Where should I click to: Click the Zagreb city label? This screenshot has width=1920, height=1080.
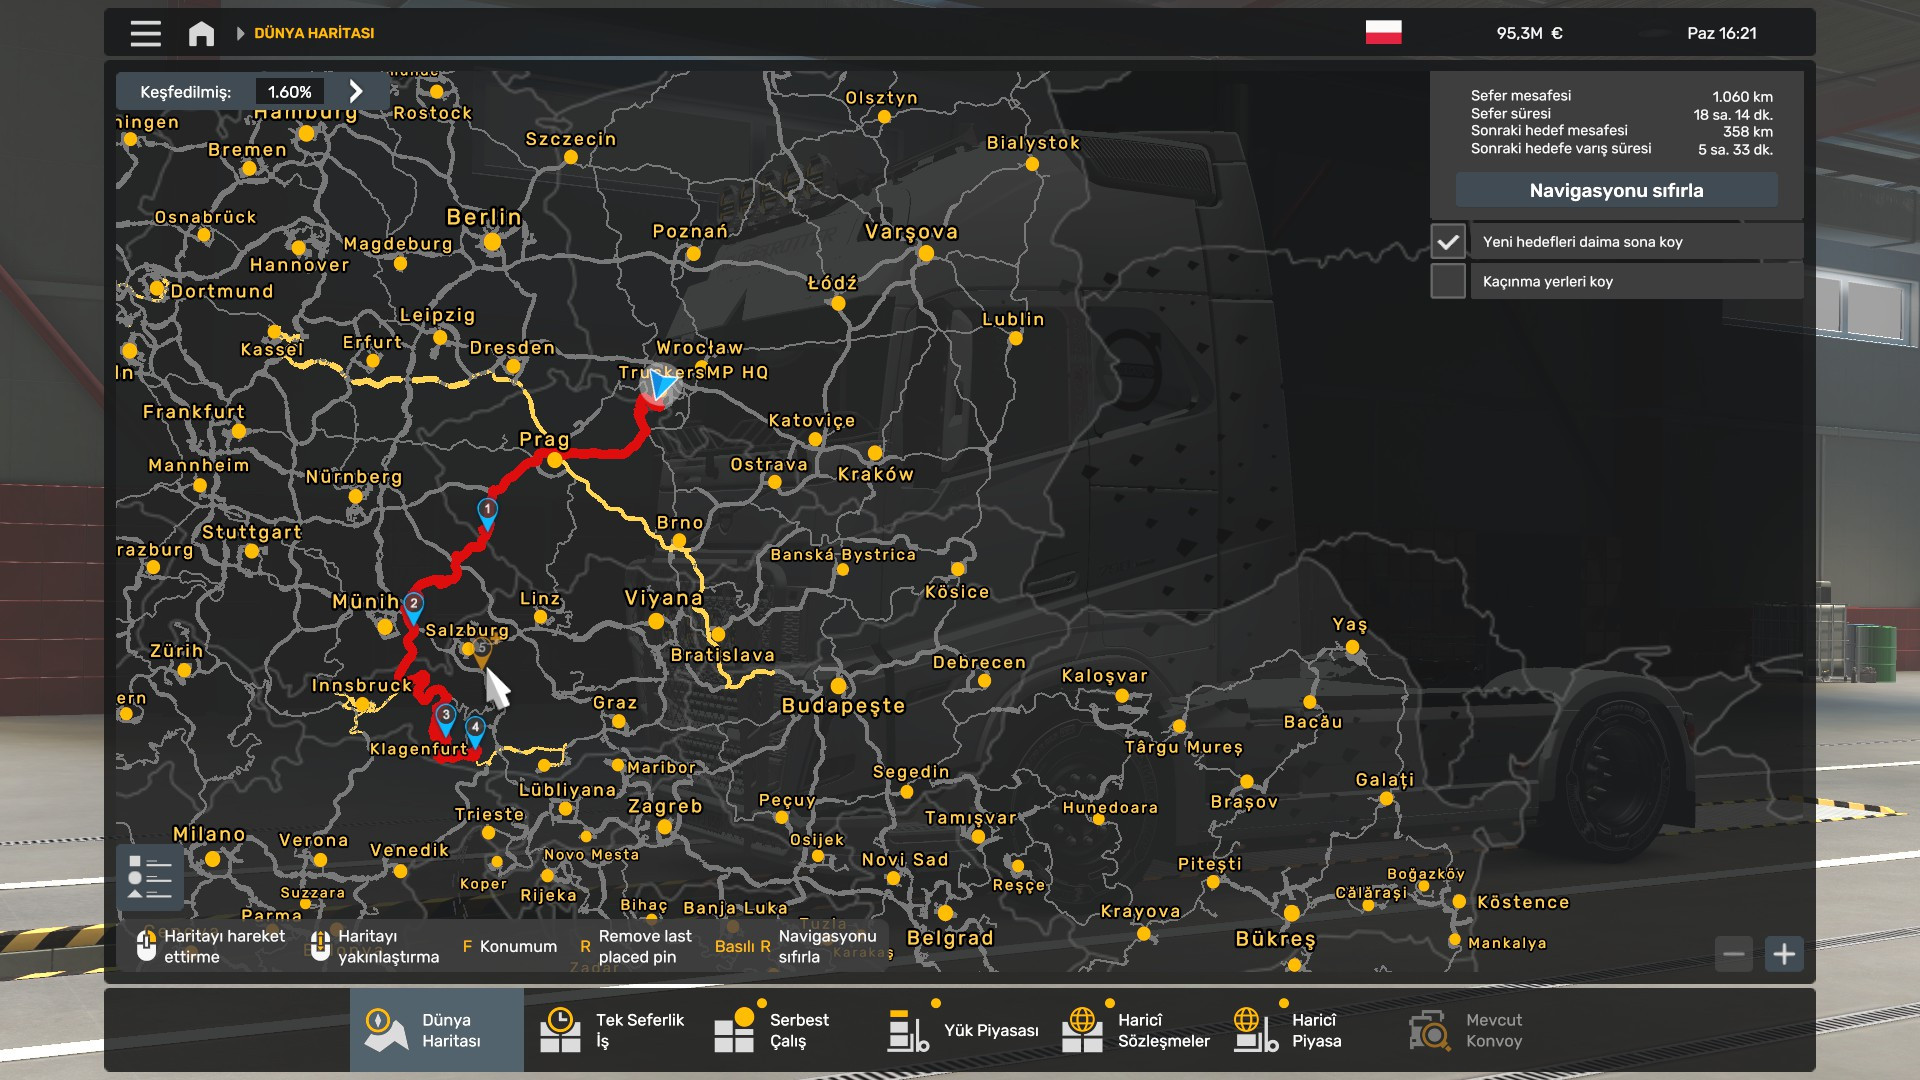[665, 806]
